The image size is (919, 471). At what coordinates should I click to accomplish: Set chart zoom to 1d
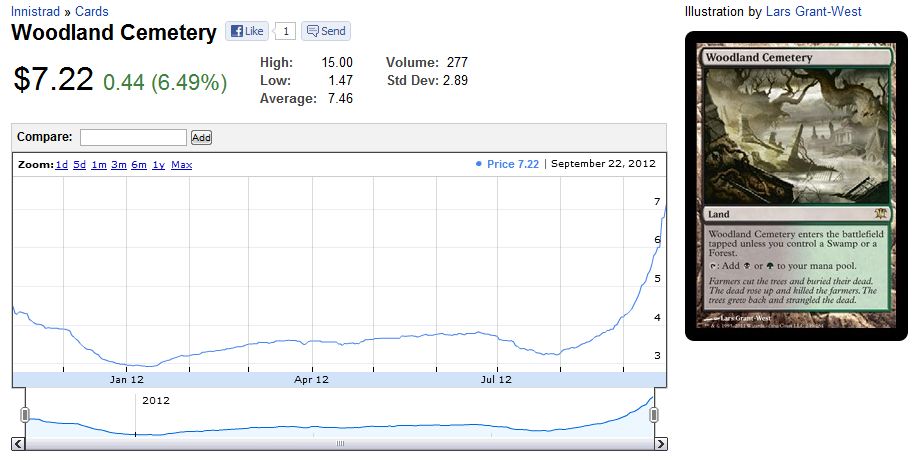(x=61, y=164)
